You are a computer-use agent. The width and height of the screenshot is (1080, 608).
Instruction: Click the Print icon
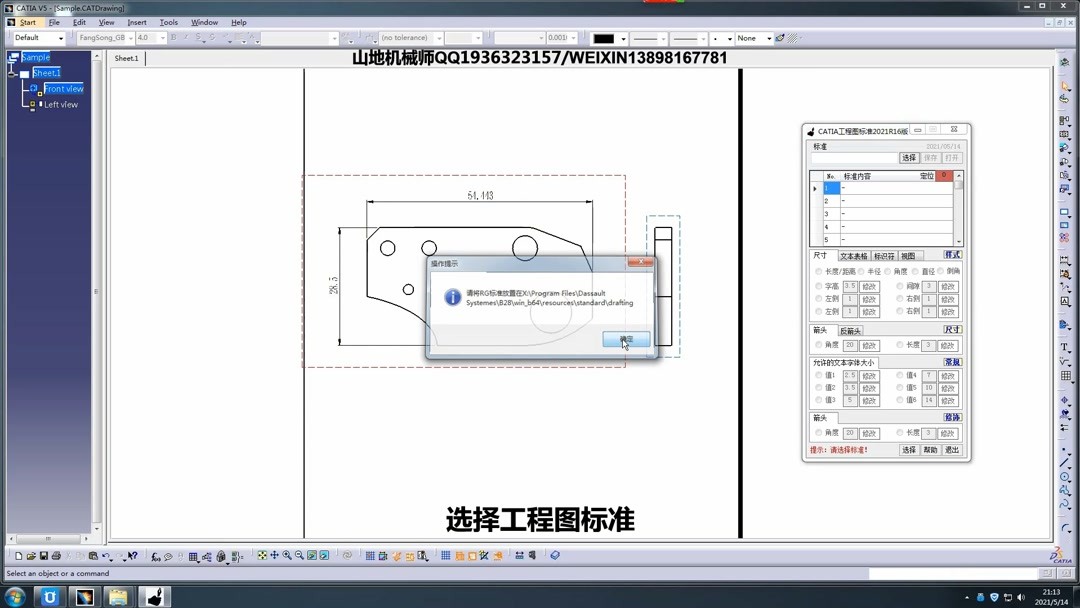[56, 555]
